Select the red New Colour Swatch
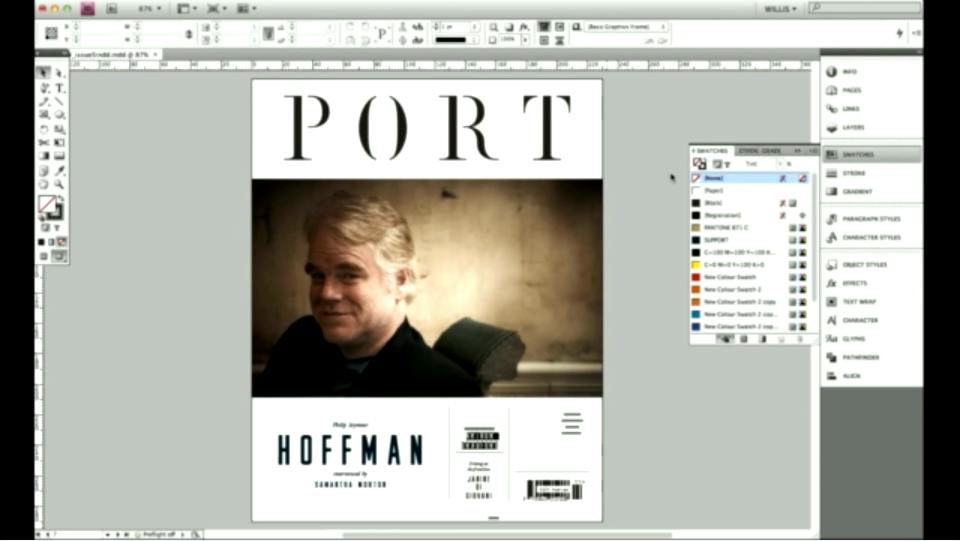Viewport: 960px width, 541px height. (750, 277)
